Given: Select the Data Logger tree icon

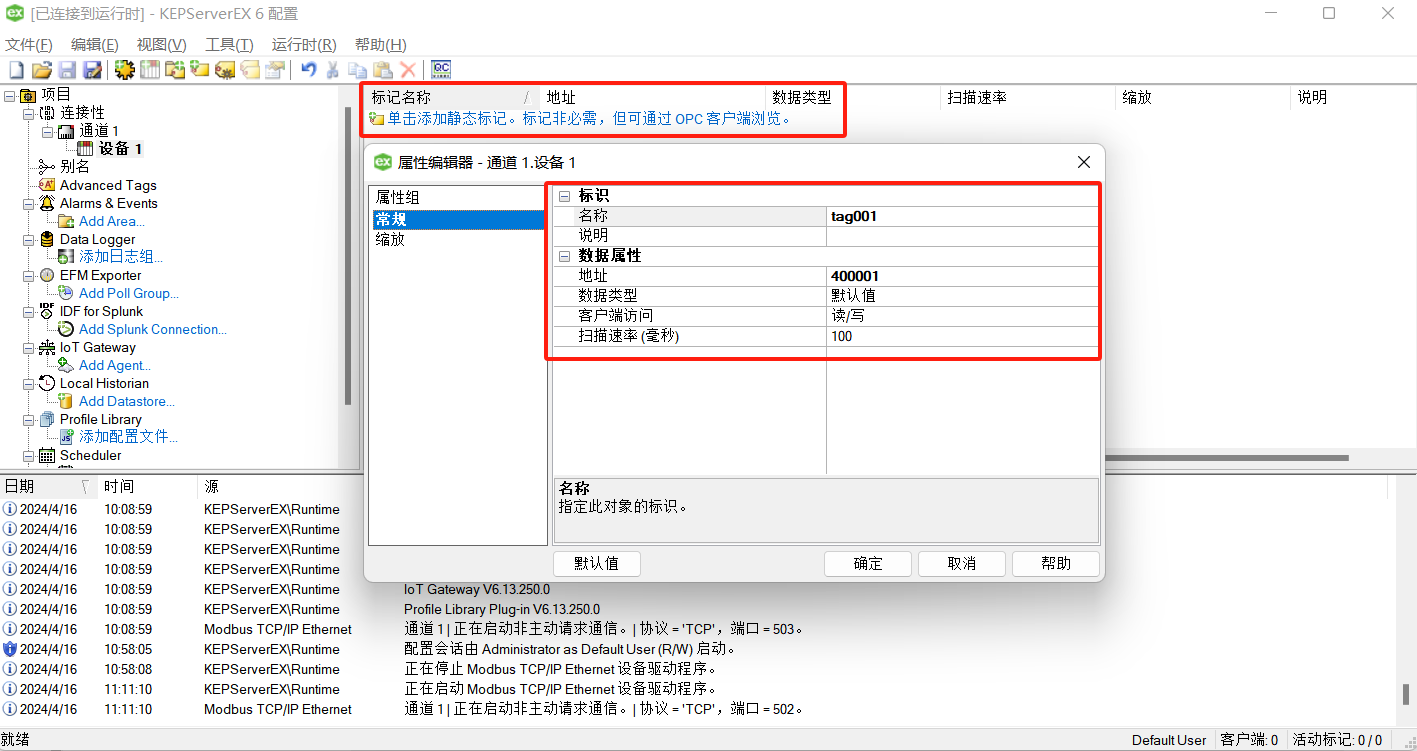Looking at the screenshot, I should (x=47, y=239).
